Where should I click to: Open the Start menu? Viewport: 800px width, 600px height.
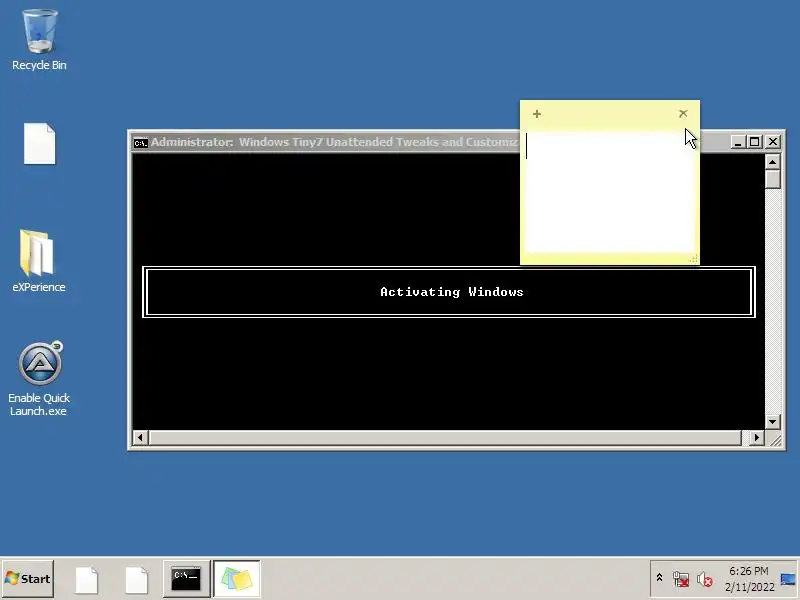pos(28,579)
